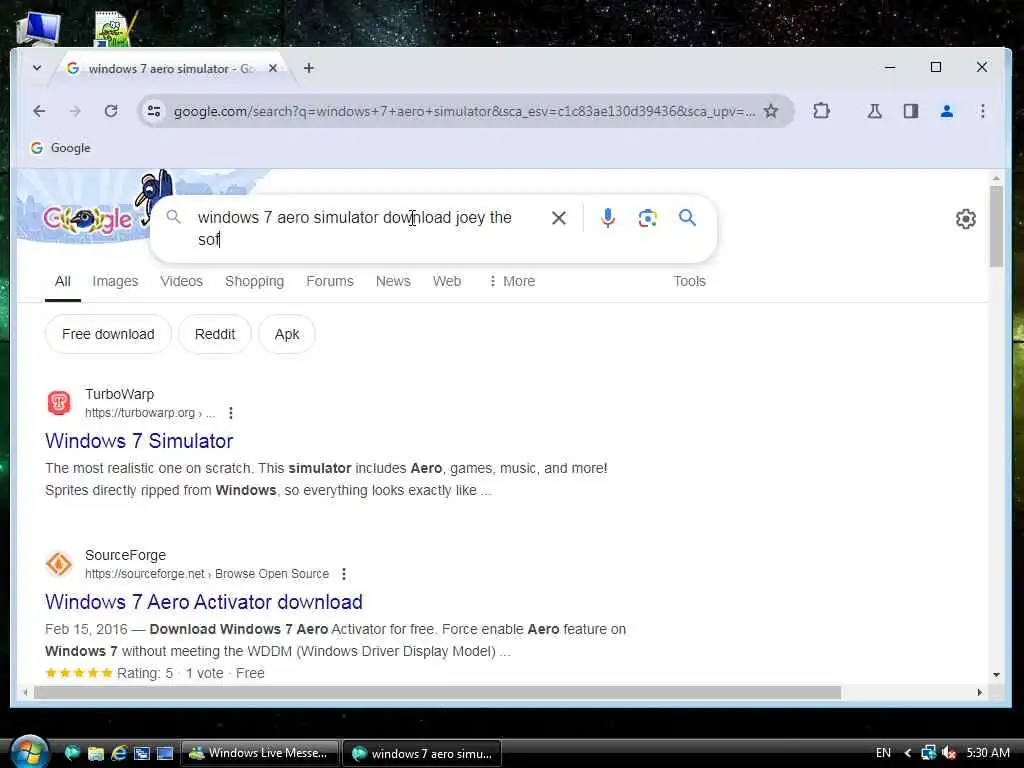This screenshot has width=1024, height=768.
Task: Open SourceForge result three-dot options
Action: tap(344, 574)
